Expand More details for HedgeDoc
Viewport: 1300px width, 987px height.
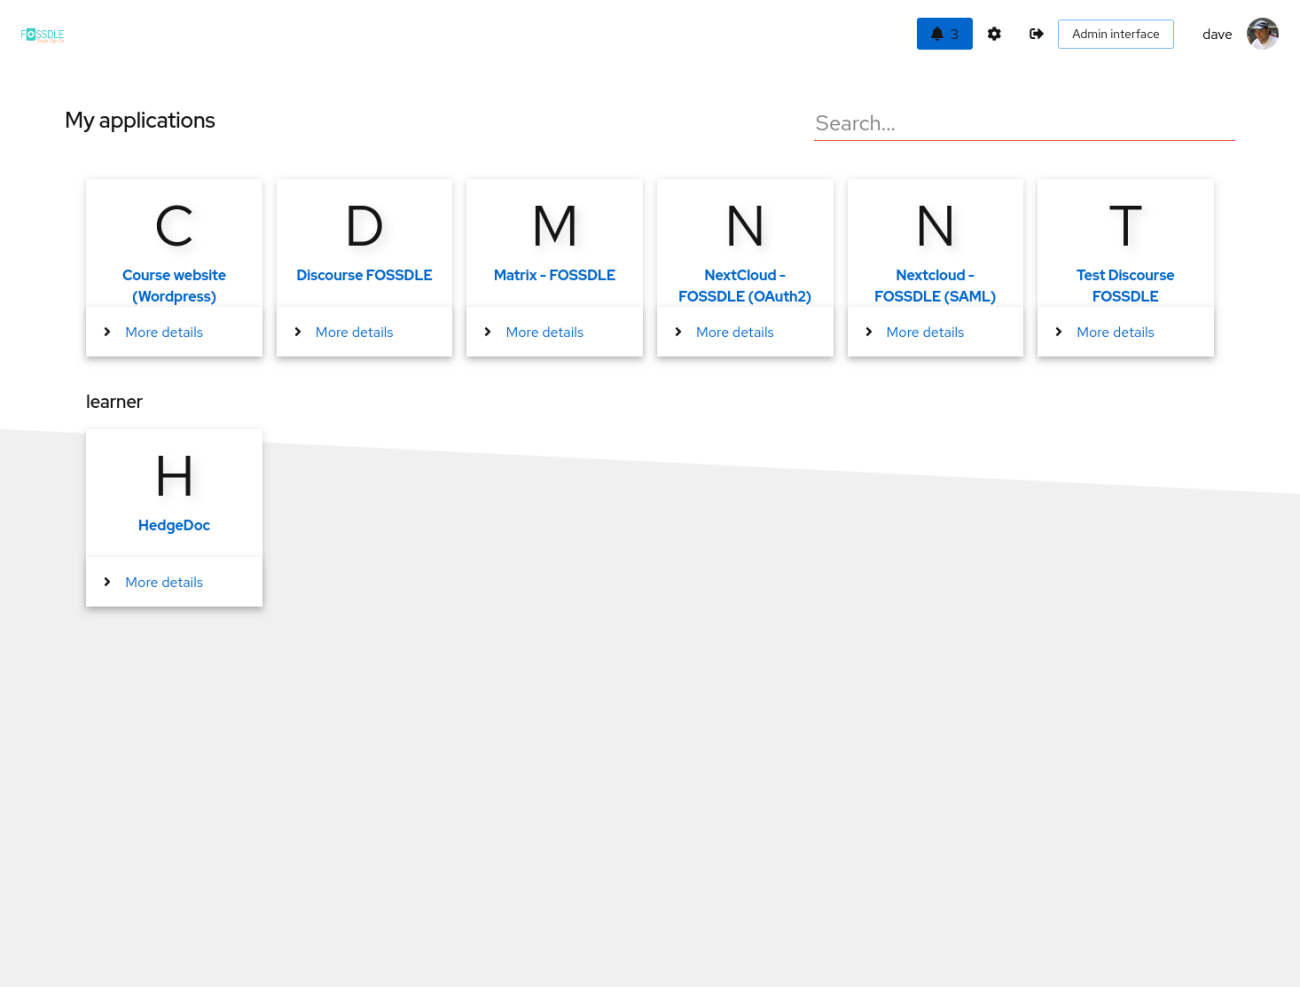[163, 582]
